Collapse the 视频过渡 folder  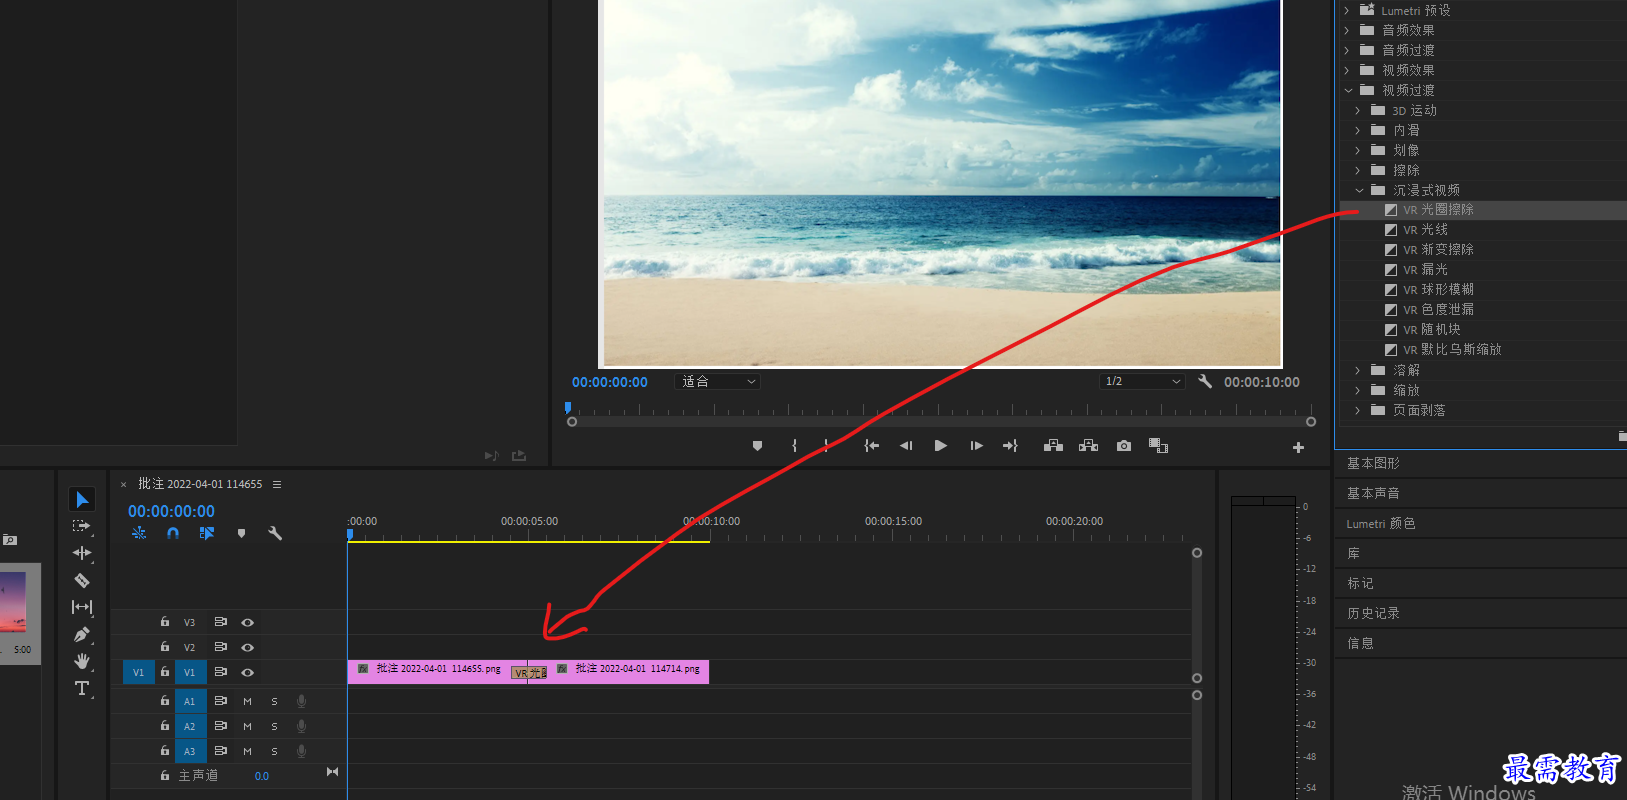pyautogui.click(x=1347, y=90)
